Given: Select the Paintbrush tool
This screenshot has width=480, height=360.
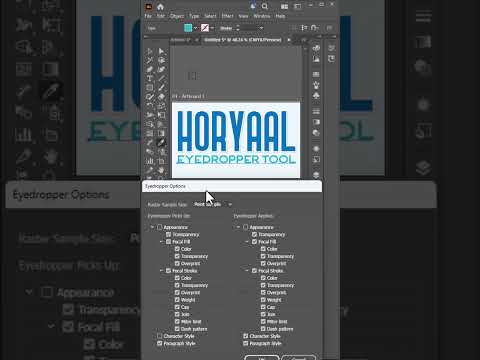Looking at the screenshot, I should [x=161, y=88].
